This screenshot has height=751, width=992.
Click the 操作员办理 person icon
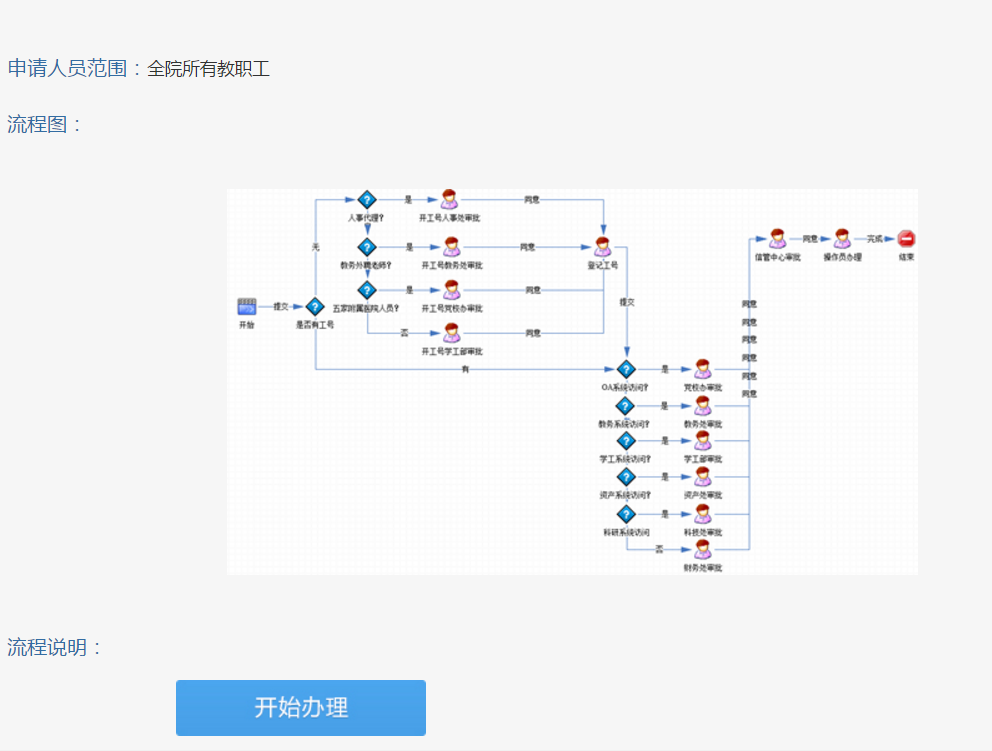click(x=842, y=239)
